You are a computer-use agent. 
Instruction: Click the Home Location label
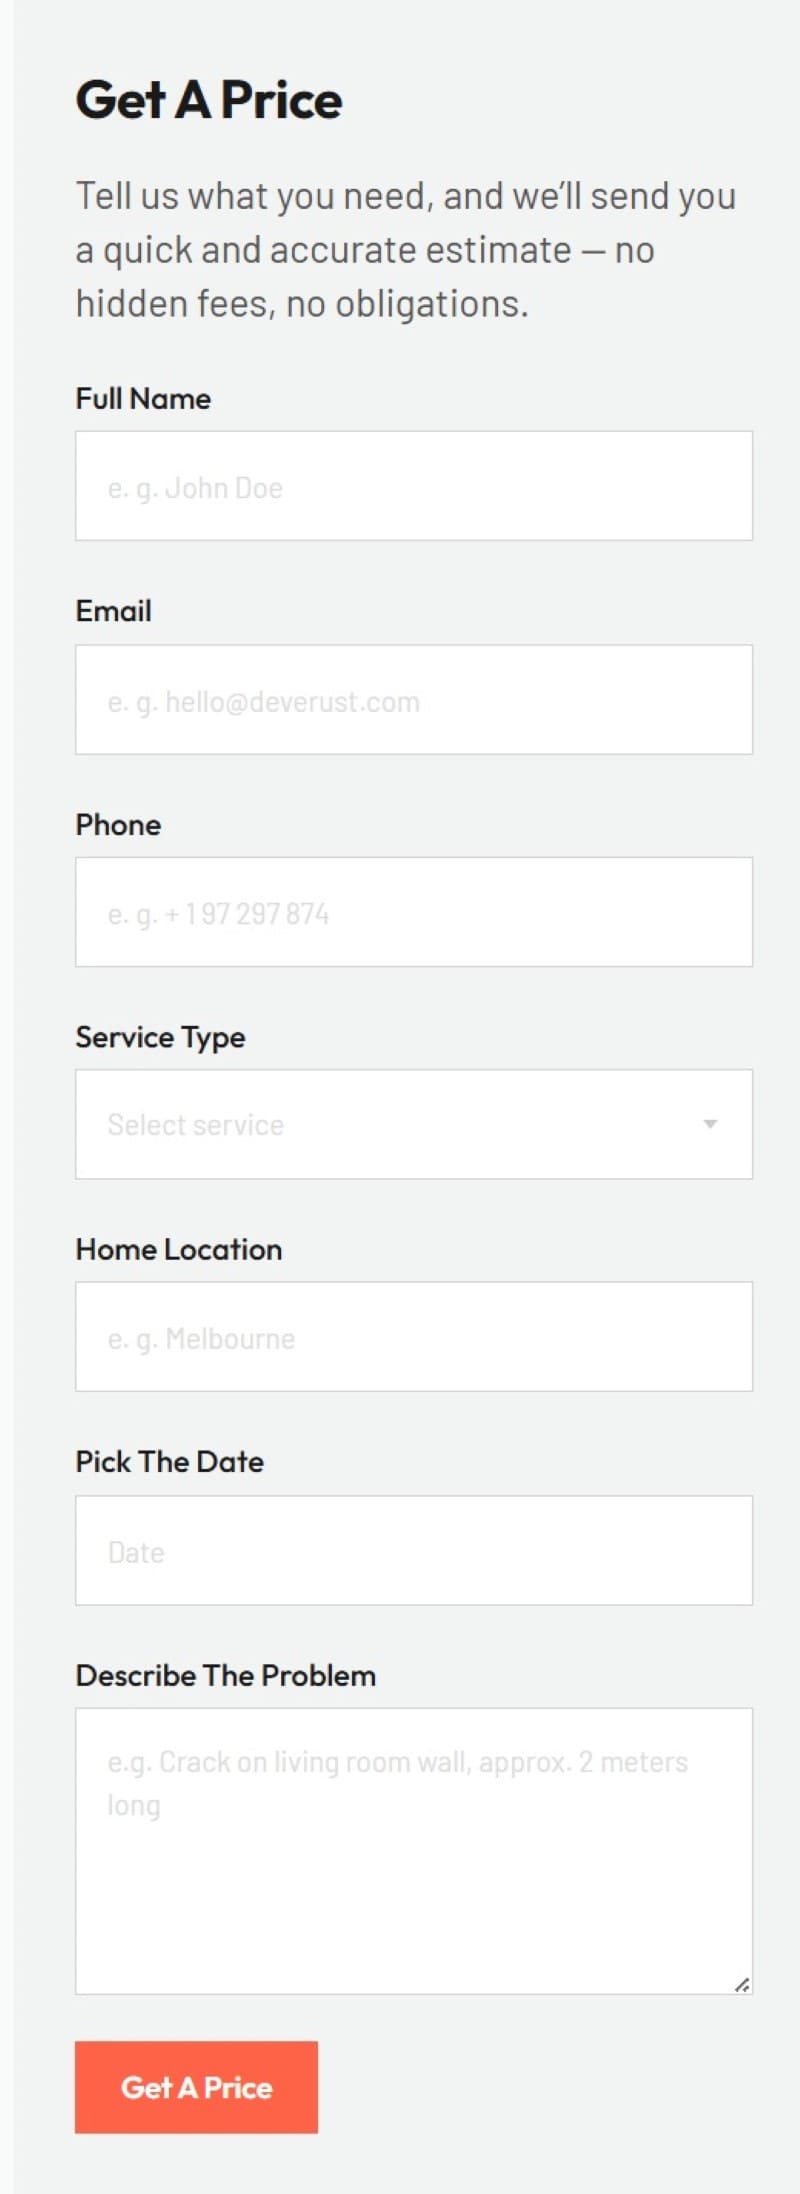pos(179,1250)
